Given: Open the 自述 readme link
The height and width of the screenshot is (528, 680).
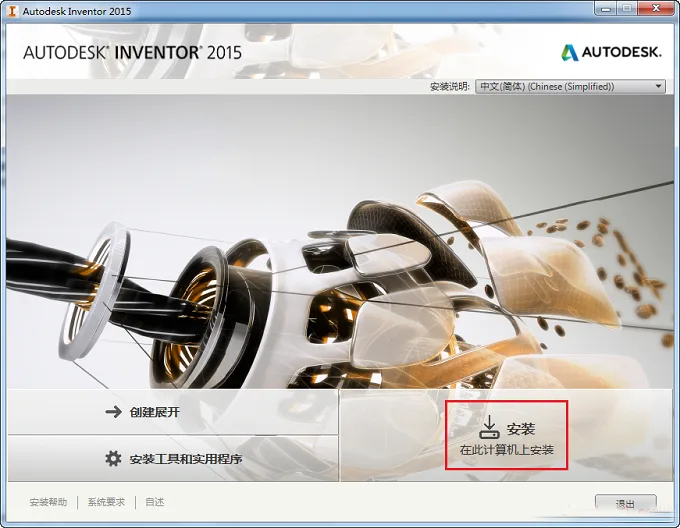Looking at the screenshot, I should pyautogui.click(x=154, y=502).
